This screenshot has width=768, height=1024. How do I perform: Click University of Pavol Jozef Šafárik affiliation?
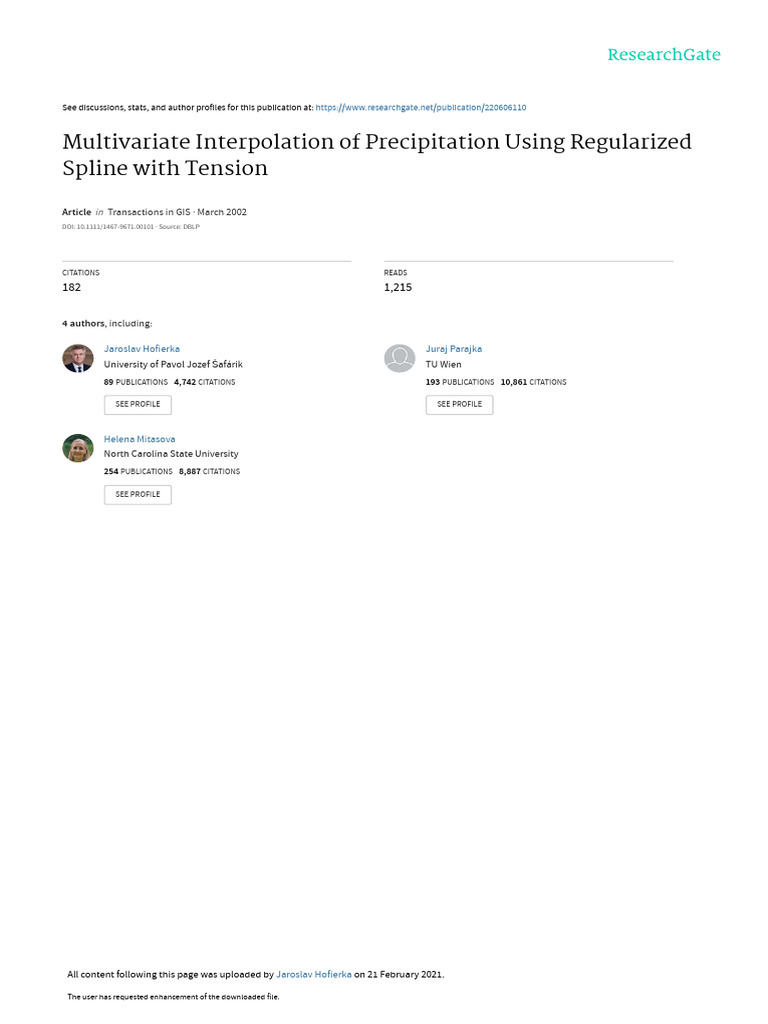173,365
